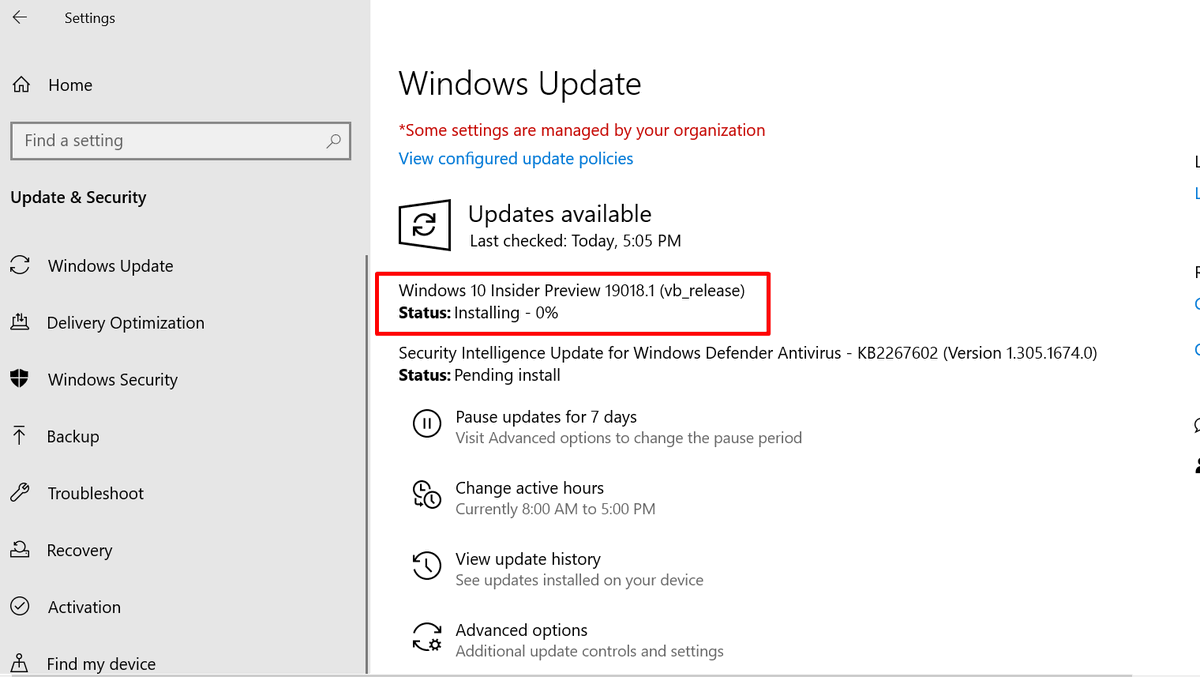Click the Find my device icon
1200x677 pixels.
20,662
